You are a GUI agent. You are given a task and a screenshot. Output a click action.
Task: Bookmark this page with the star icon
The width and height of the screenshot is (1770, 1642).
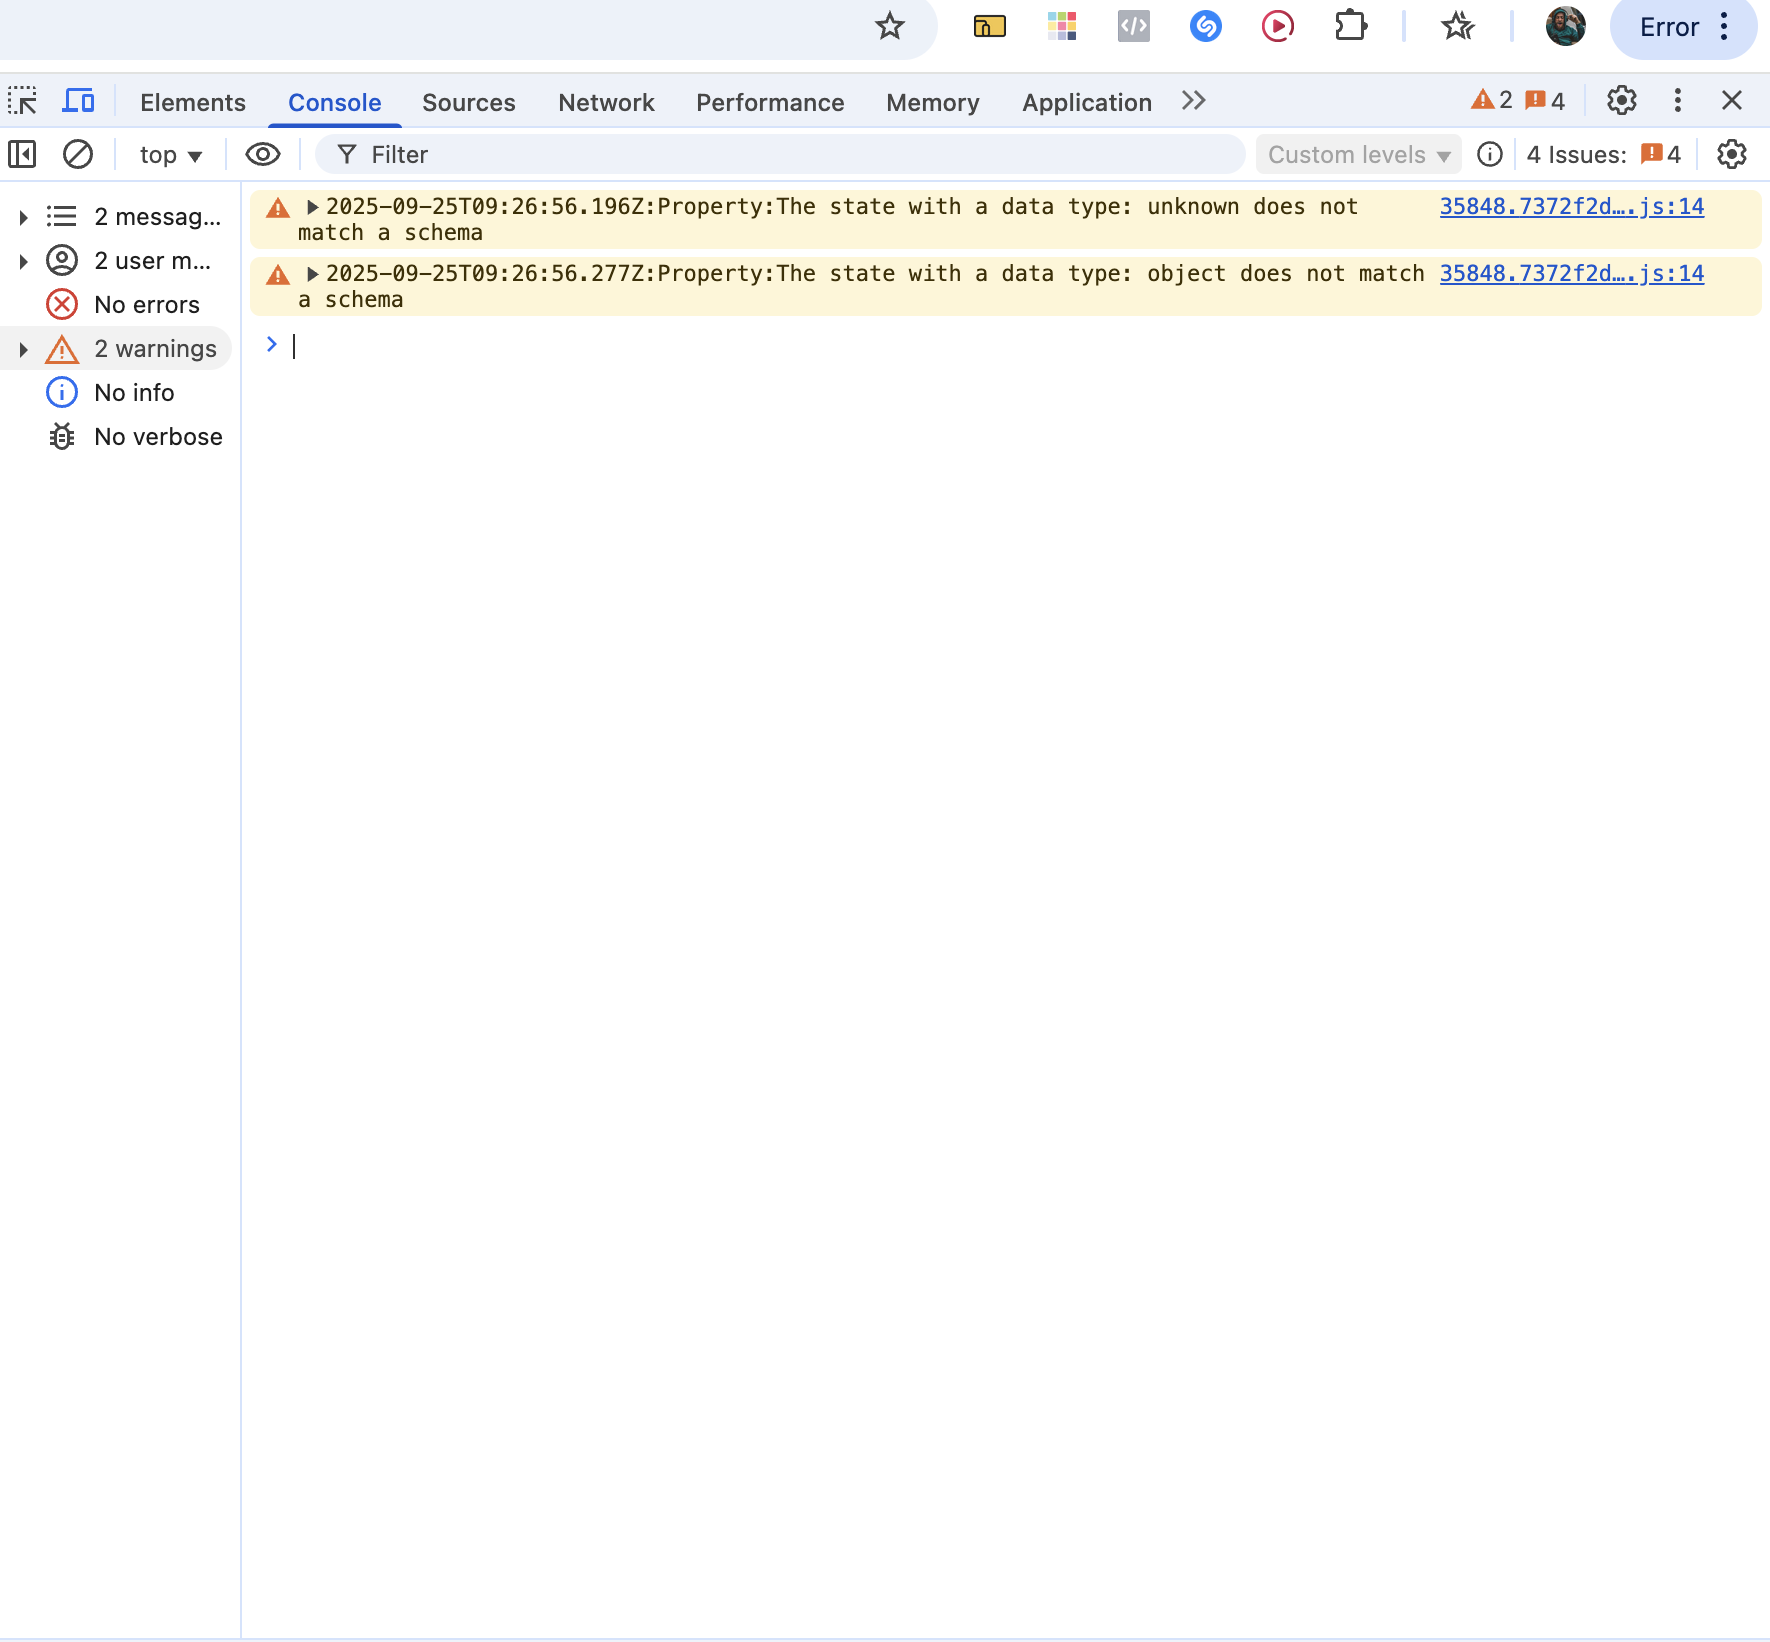889,26
